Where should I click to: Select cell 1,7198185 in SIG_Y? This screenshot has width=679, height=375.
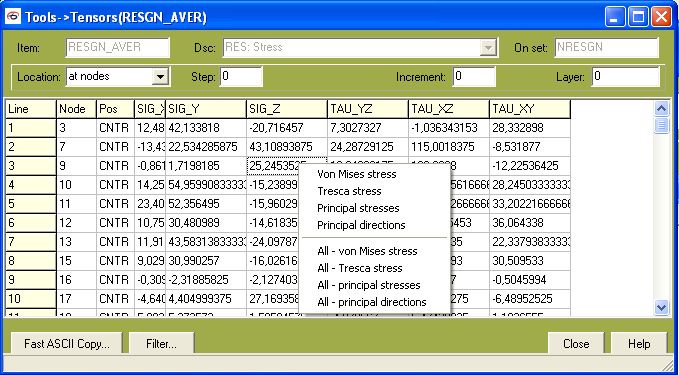206,166
